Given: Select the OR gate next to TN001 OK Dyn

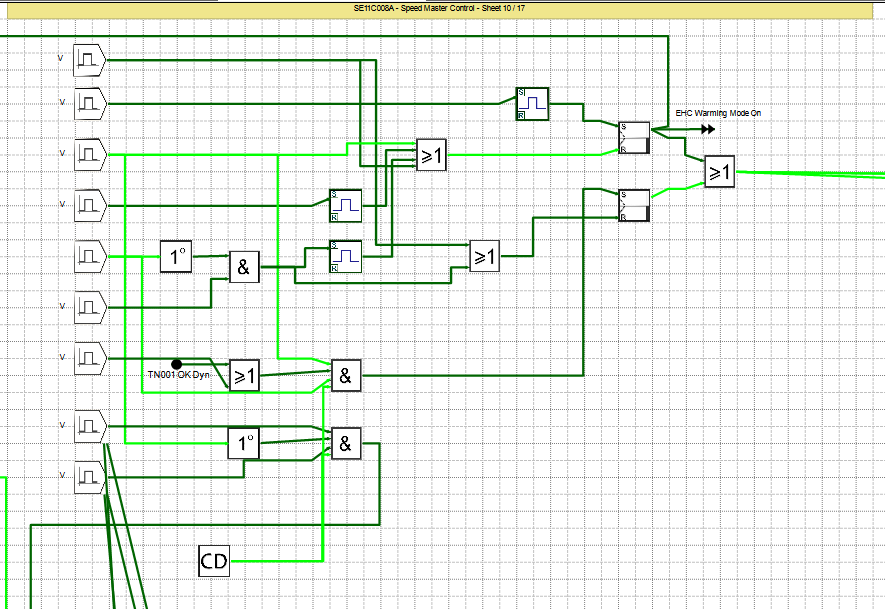Looking at the screenshot, I should (x=244, y=375).
